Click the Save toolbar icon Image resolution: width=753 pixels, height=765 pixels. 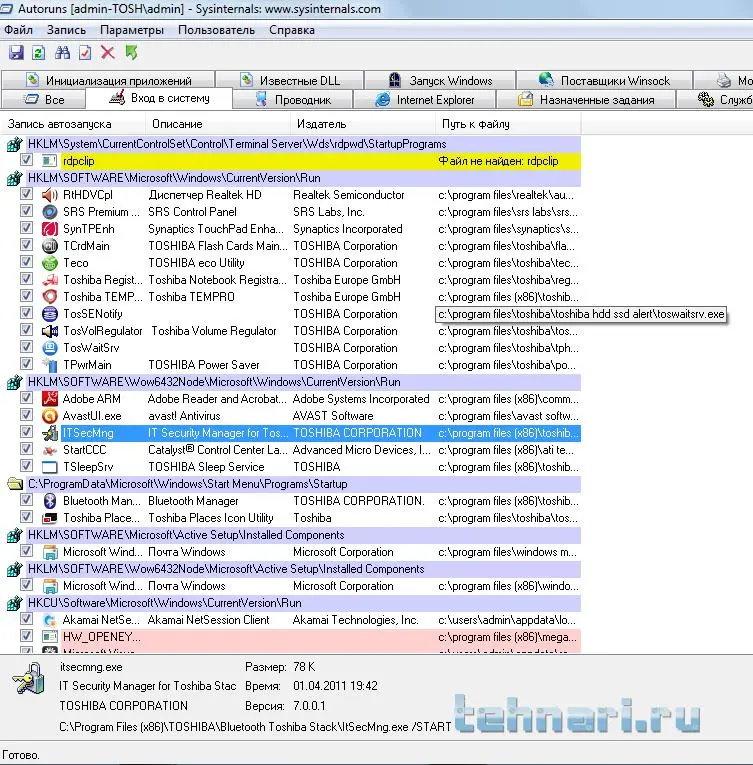tap(16, 52)
